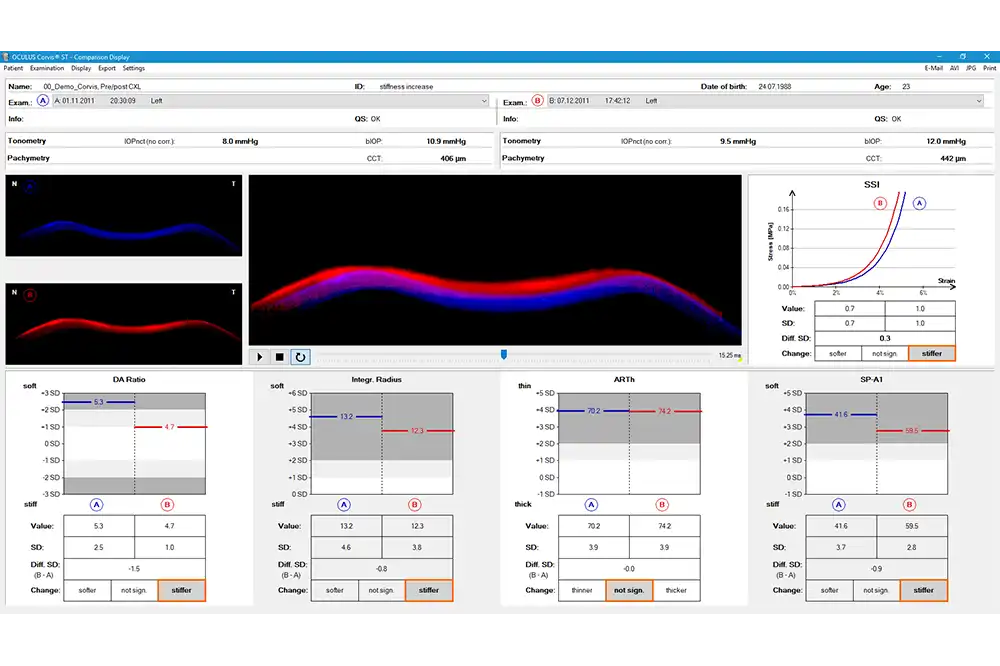Click the Print button
Viewport: 1000px width, 666px height.
point(989,68)
